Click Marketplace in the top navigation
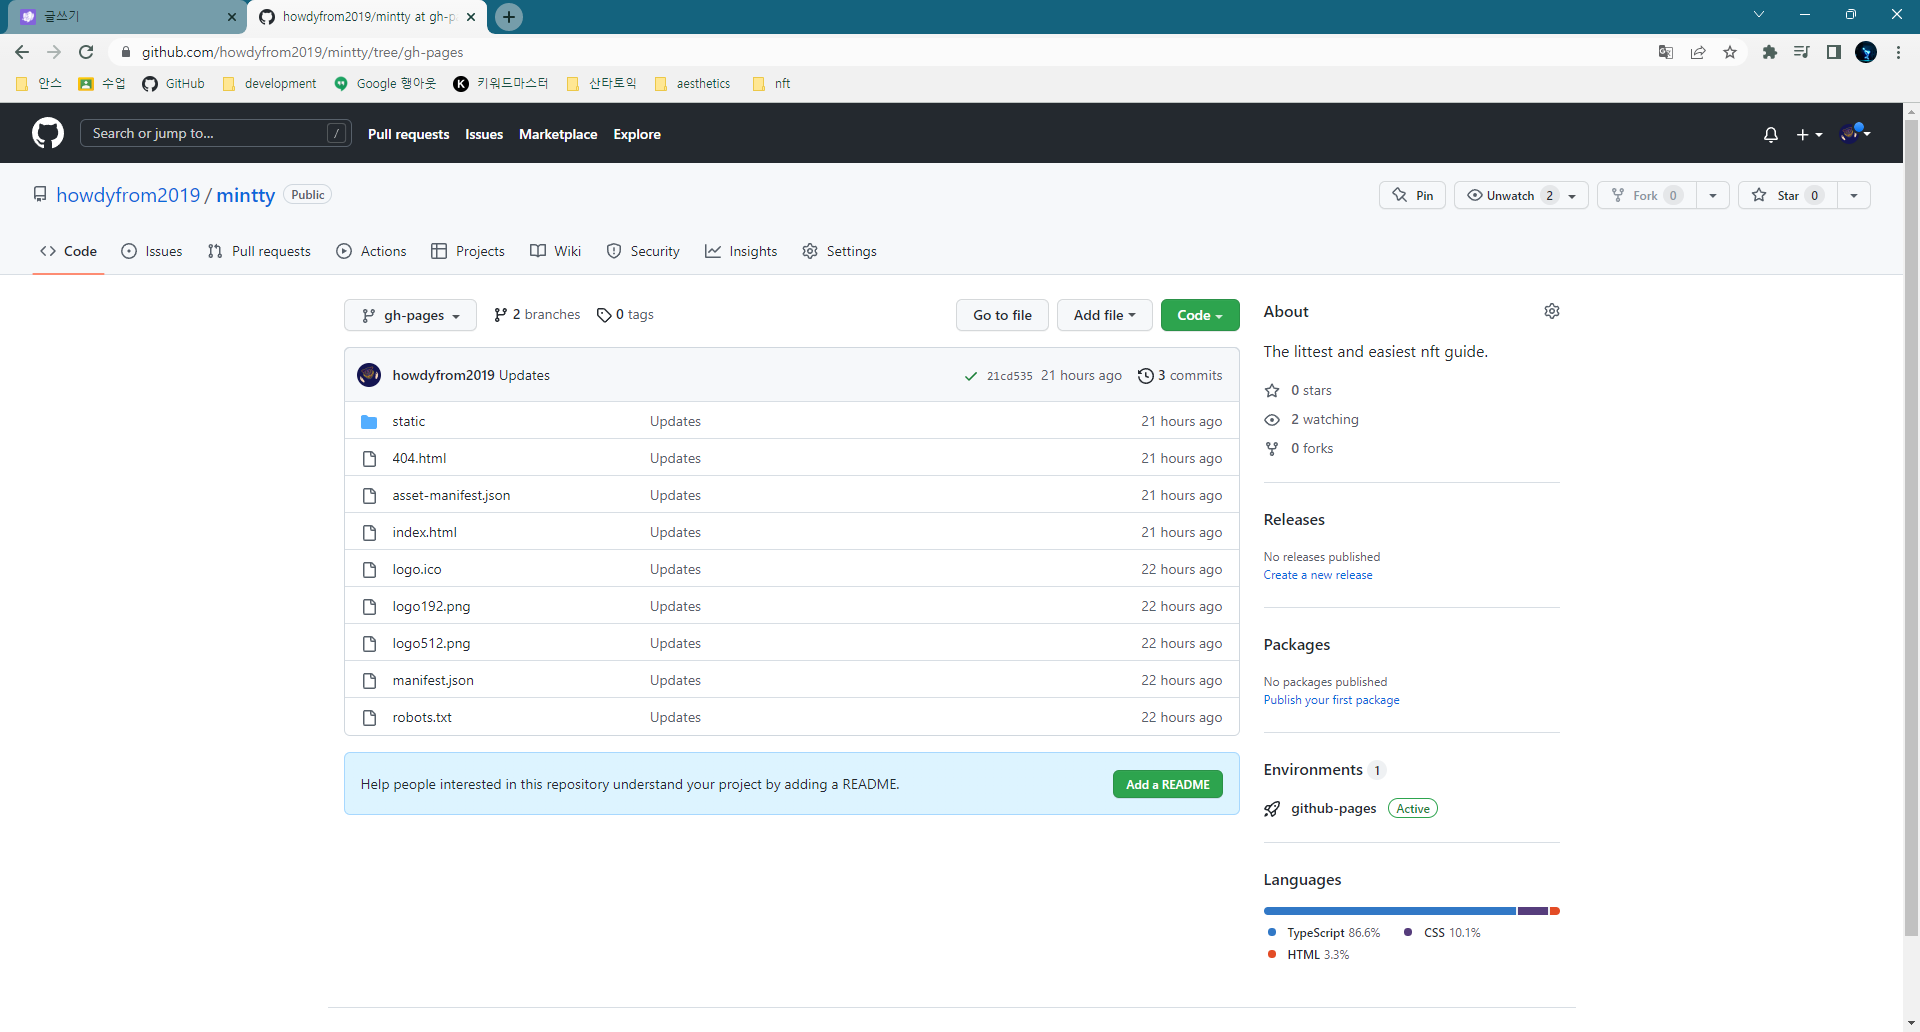This screenshot has height=1032, width=1920. tap(558, 134)
